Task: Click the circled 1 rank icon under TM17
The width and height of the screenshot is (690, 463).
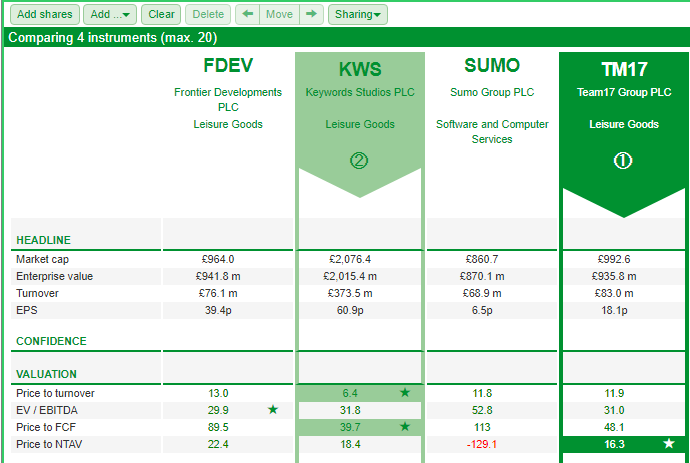Action: [x=623, y=161]
